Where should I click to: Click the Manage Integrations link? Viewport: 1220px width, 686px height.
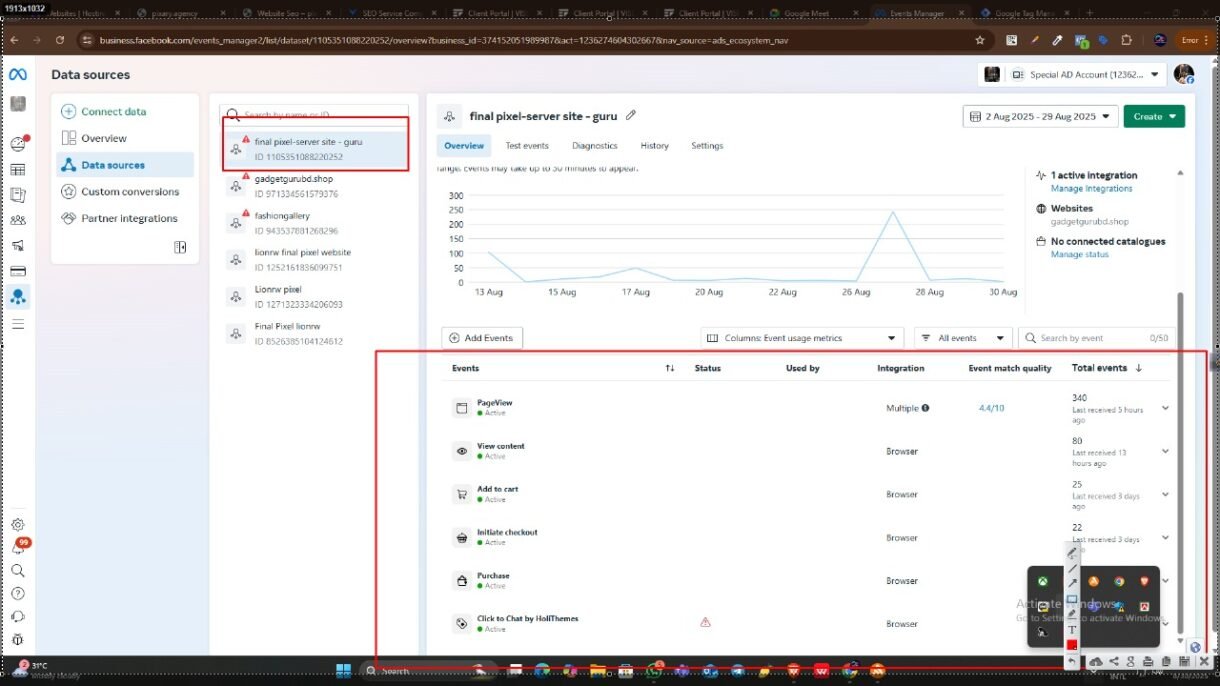[1091, 188]
